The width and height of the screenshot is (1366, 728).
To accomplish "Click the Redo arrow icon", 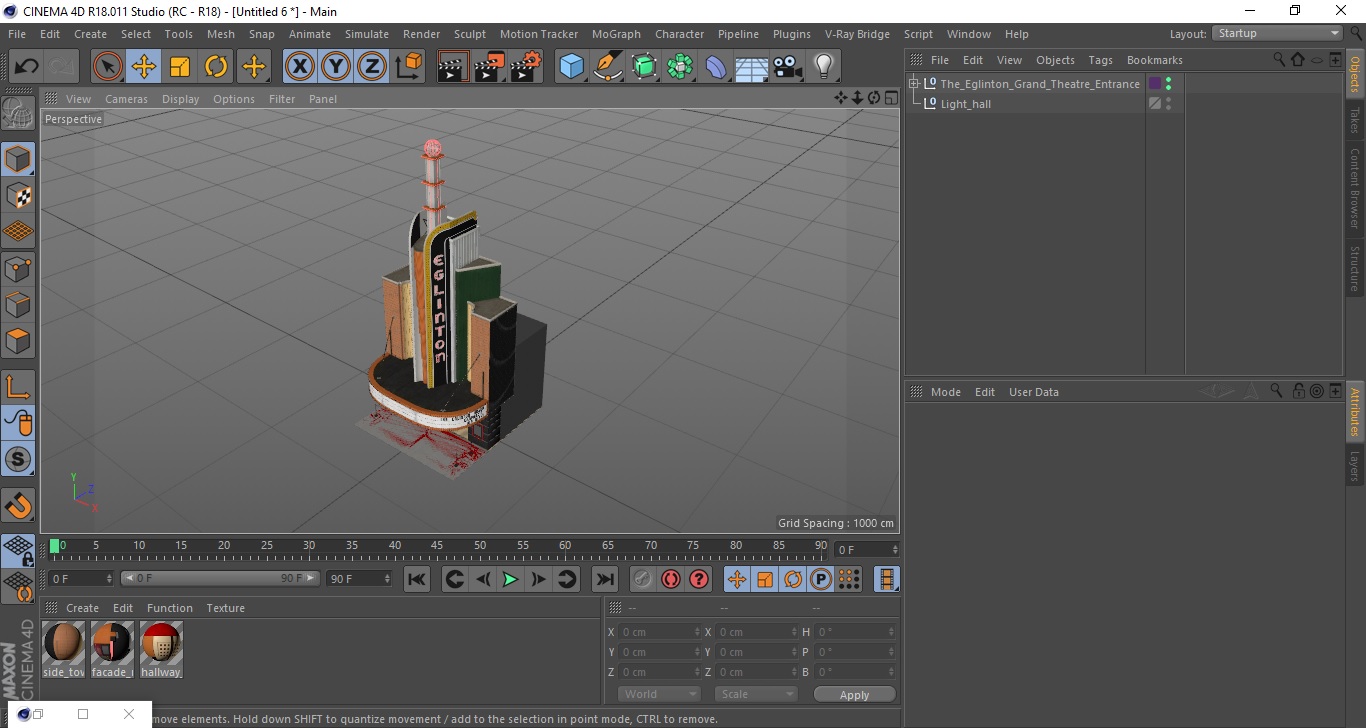I will coord(62,67).
